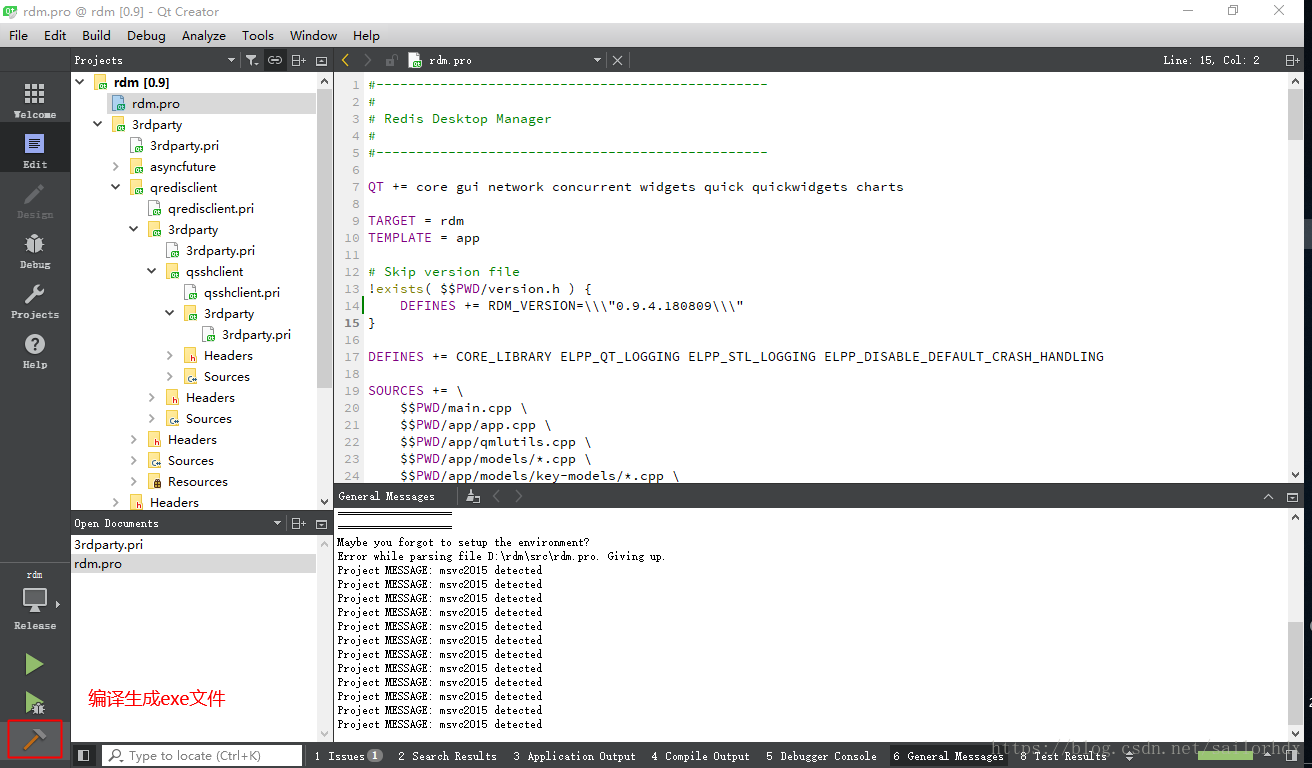Expand the Resources folder
This screenshot has width=1312, height=768.
pyautogui.click(x=135, y=482)
